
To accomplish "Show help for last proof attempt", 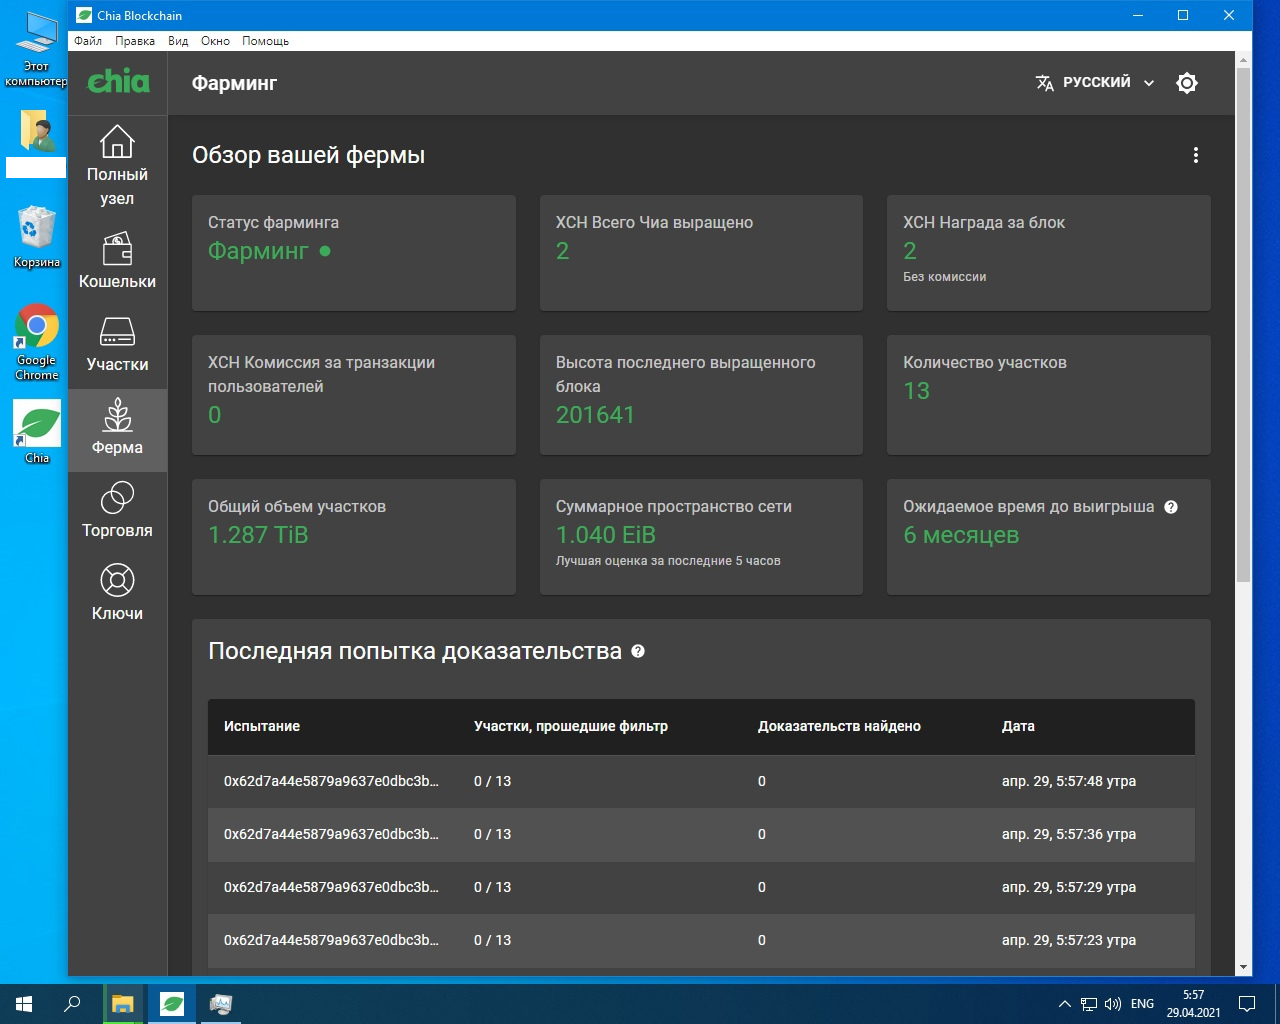I will pos(638,651).
